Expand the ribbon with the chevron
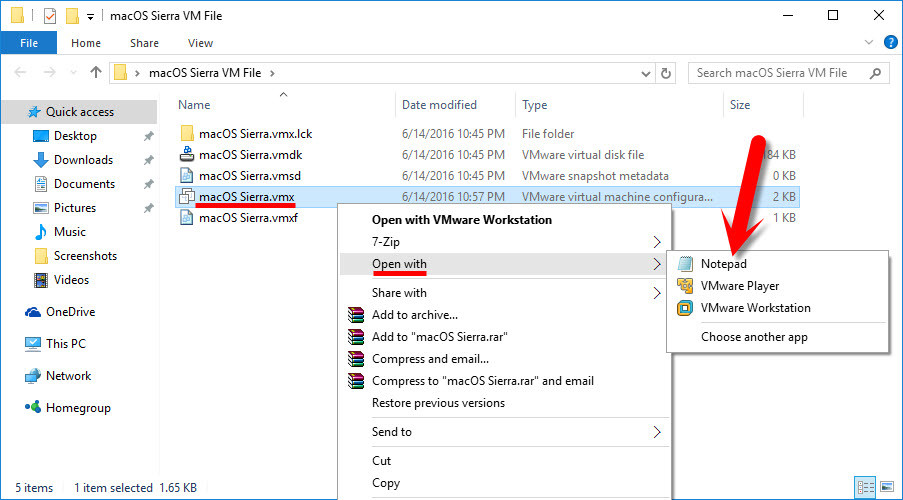Image resolution: width=903 pixels, height=500 pixels. pos(869,43)
